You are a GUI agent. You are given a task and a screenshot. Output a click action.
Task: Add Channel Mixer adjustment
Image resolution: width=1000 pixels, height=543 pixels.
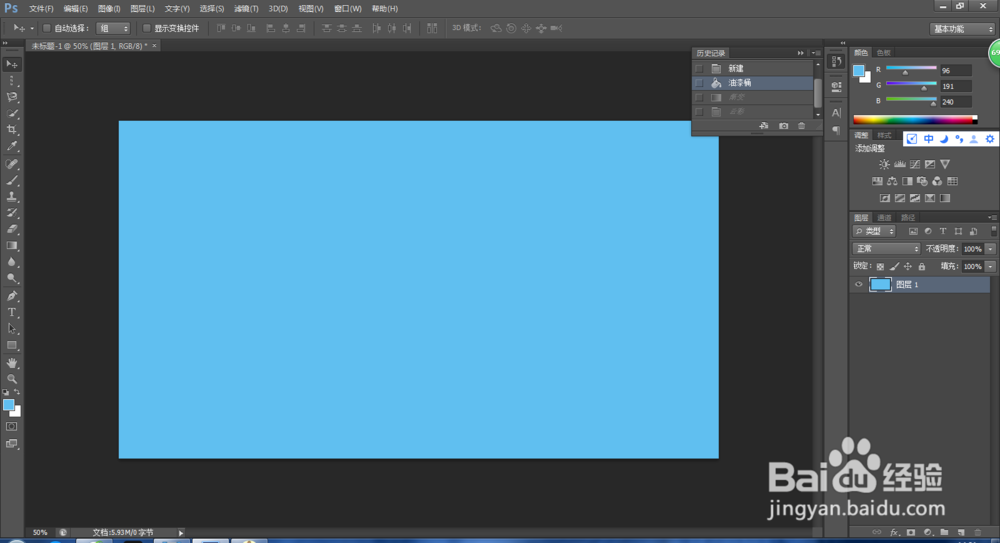click(937, 181)
